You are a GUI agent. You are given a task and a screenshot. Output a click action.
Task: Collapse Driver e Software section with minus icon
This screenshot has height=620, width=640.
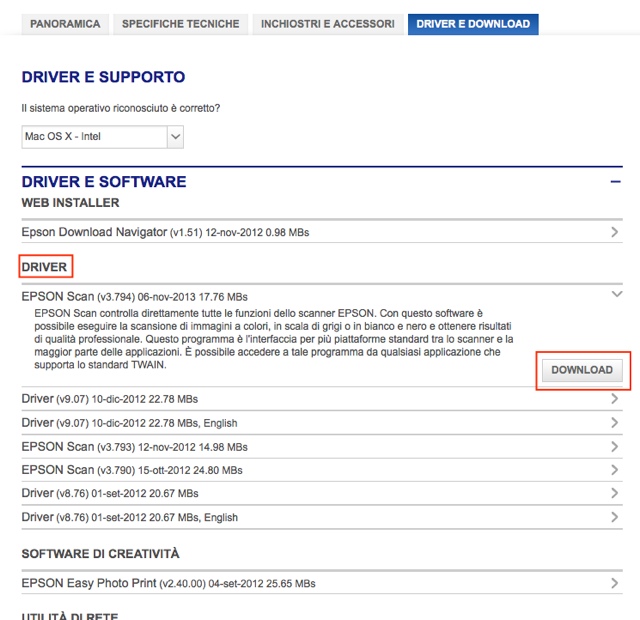pos(616,182)
